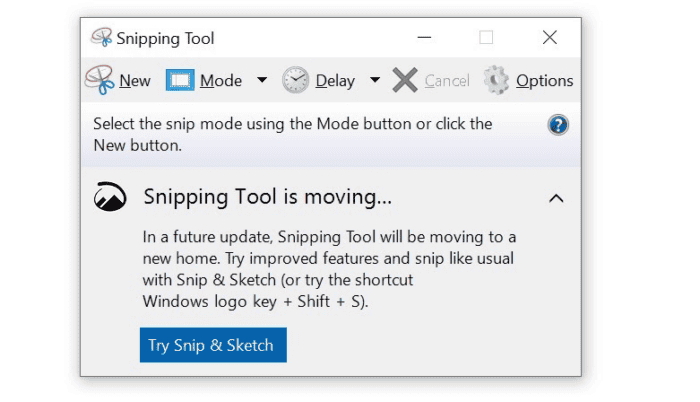Click the Snipping Tool title bar app icon

click(101, 38)
